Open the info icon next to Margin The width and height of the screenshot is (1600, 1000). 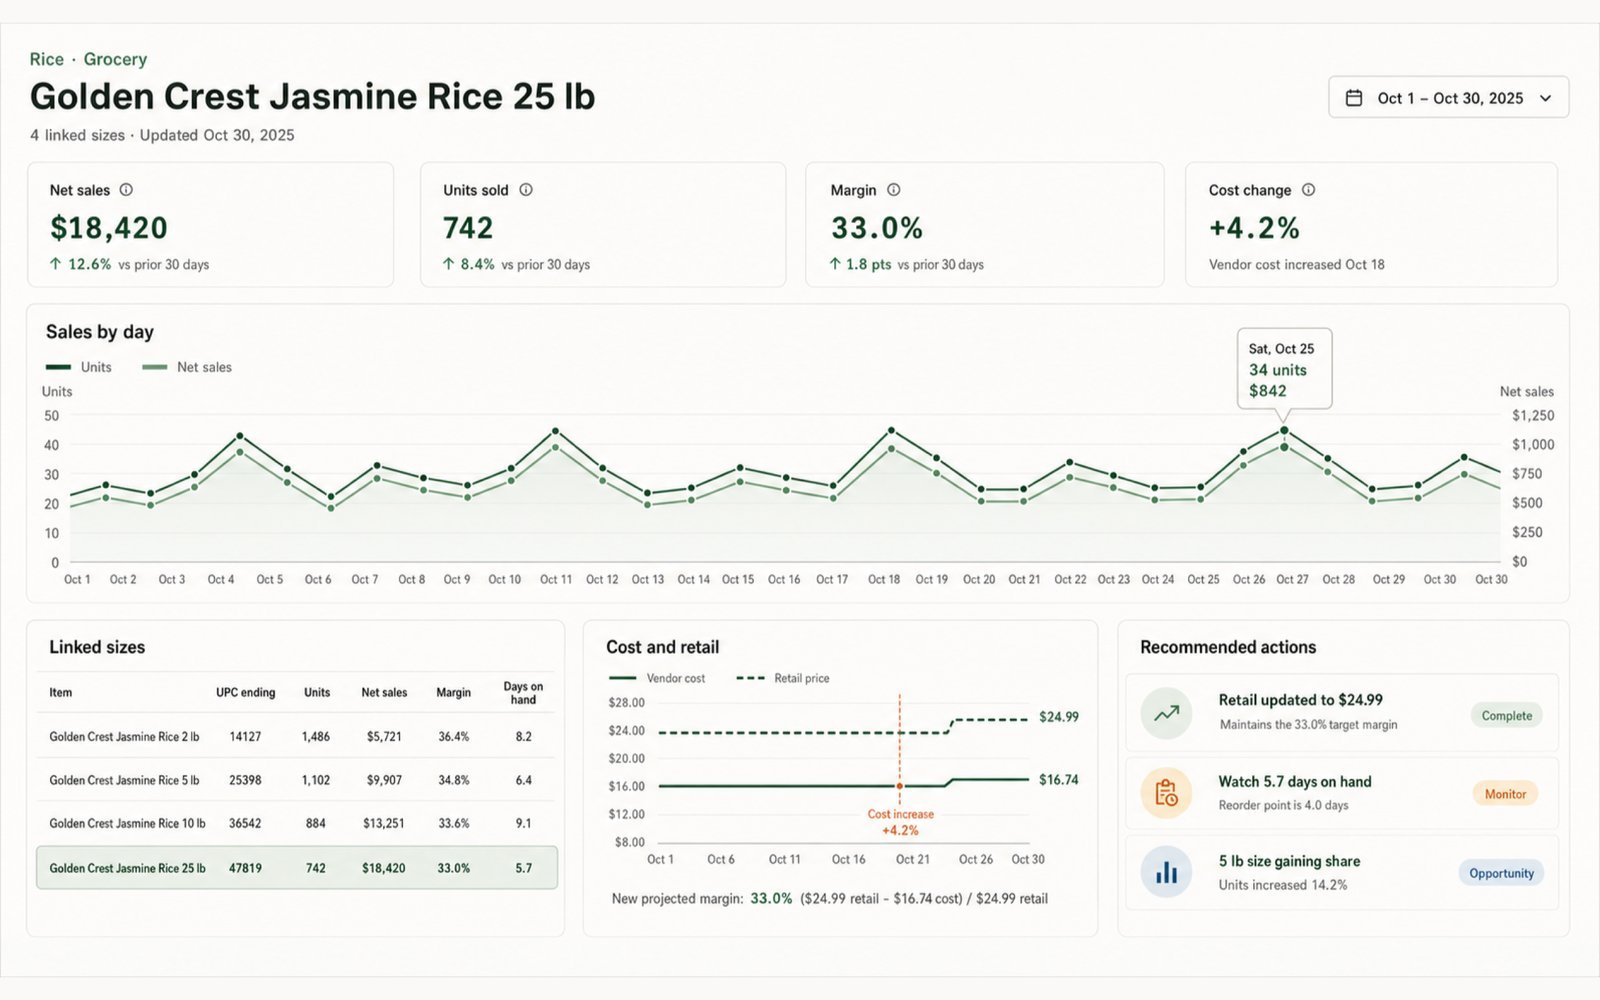(x=894, y=190)
